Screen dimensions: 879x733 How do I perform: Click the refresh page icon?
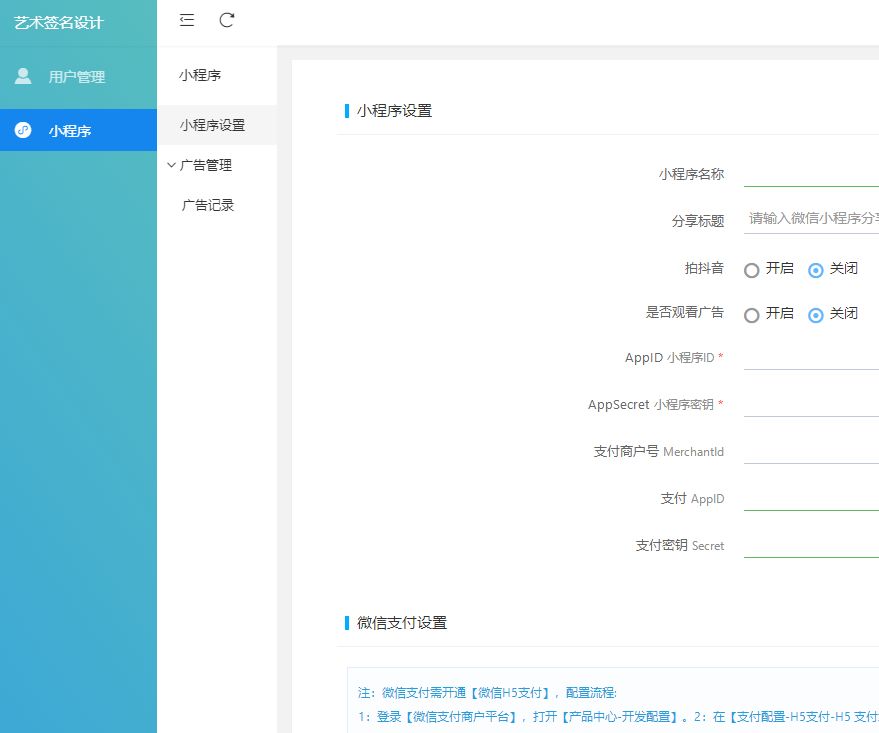227,20
